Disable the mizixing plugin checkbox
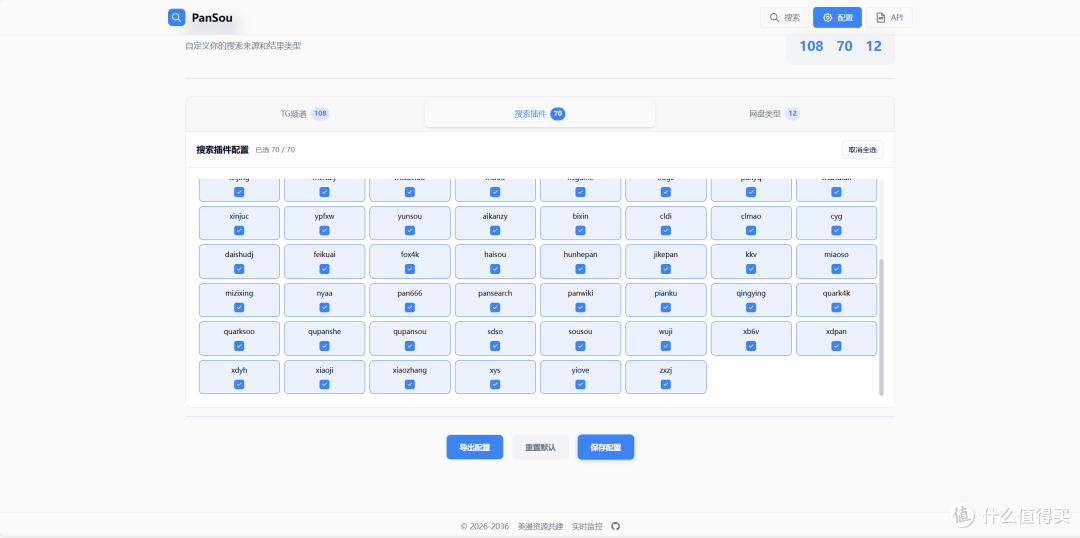Image resolution: width=1080 pixels, height=538 pixels. [x=239, y=307]
